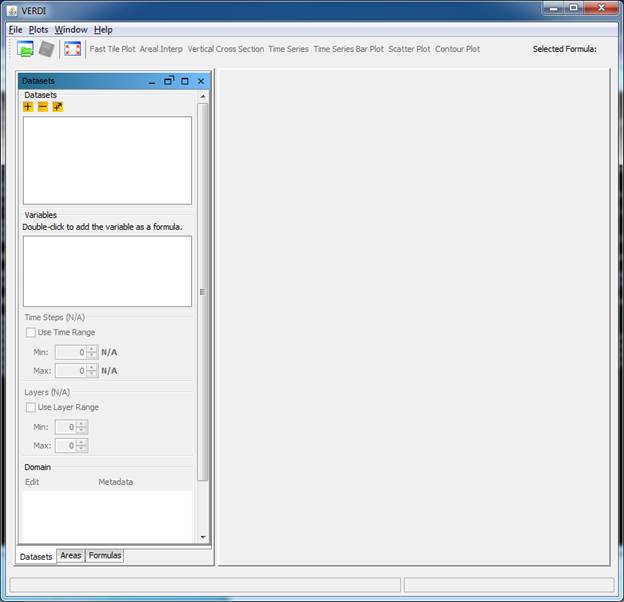The height and width of the screenshot is (602, 624).
Task: Click the Layers Min value field
Action: tap(66, 427)
